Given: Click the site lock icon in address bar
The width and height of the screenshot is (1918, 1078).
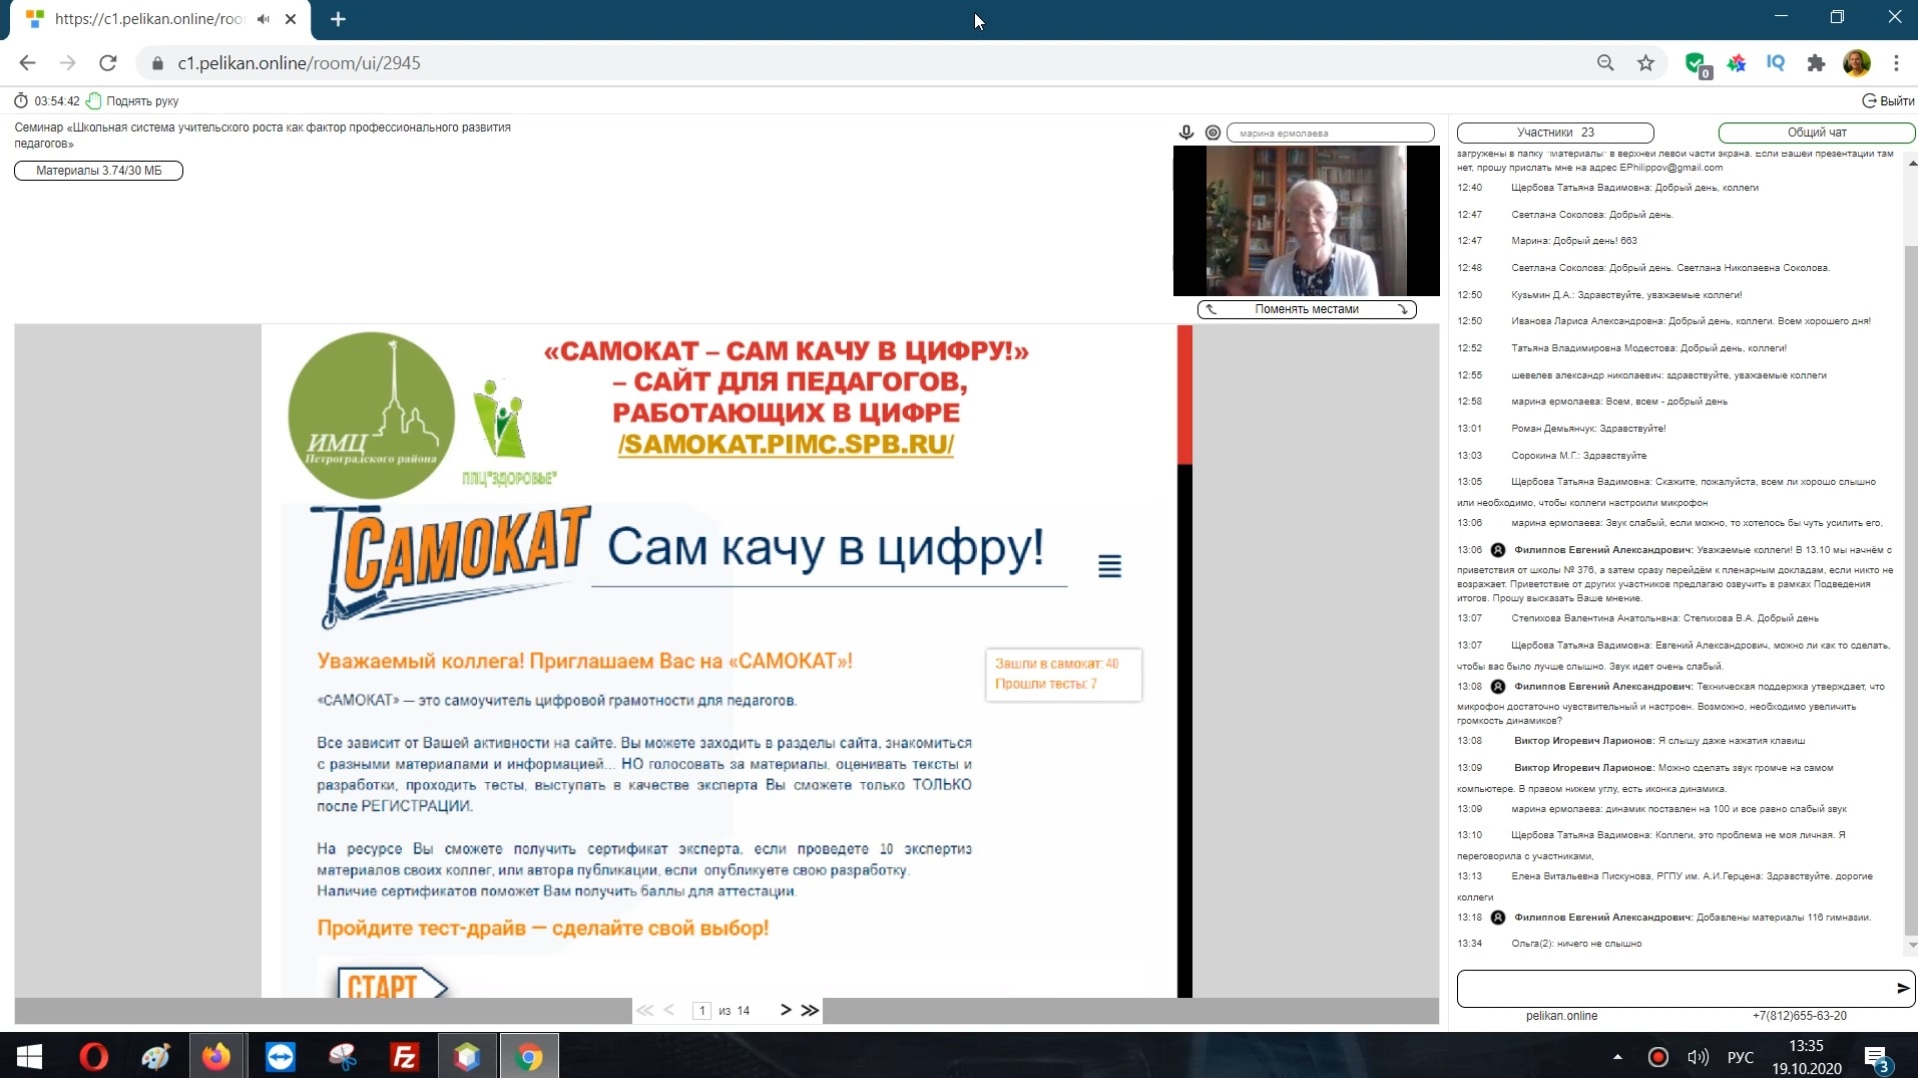Looking at the screenshot, I should (x=157, y=63).
